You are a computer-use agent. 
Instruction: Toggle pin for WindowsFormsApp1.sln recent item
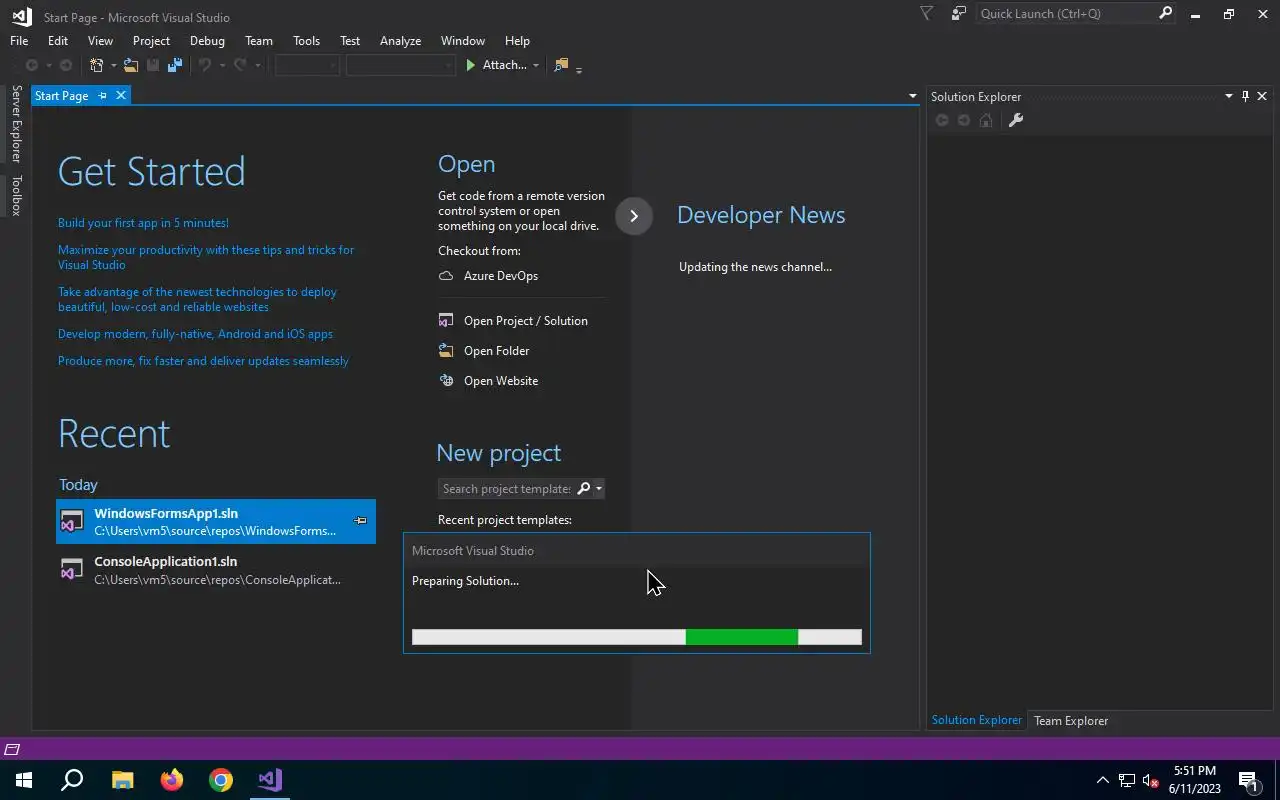click(360, 521)
